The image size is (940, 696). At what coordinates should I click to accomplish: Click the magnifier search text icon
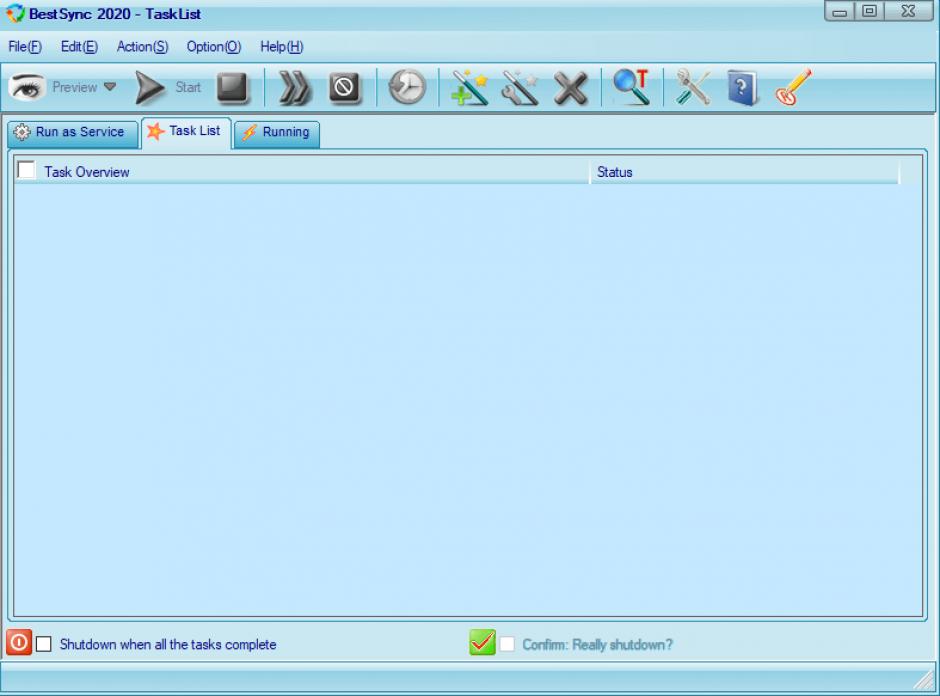[x=631, y=87]
